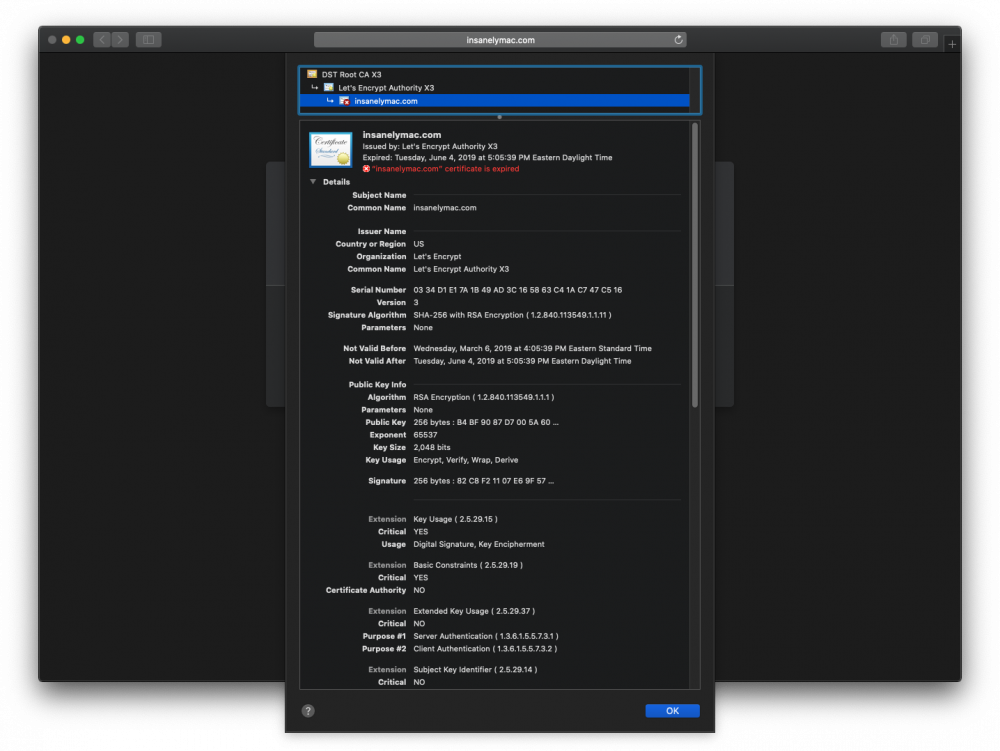
Task: Click Country or Region value US
Action: pos(418,244)
